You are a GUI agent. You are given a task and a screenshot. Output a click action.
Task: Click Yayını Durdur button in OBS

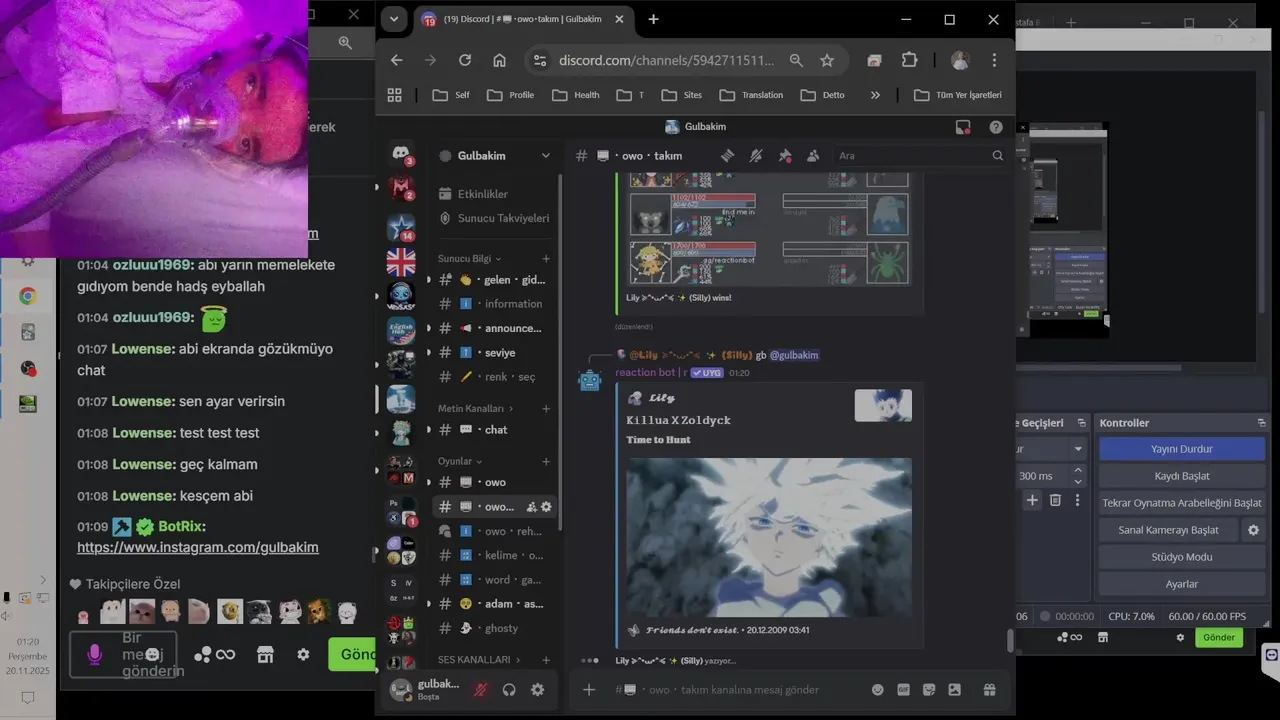[x=1182, y=449]
